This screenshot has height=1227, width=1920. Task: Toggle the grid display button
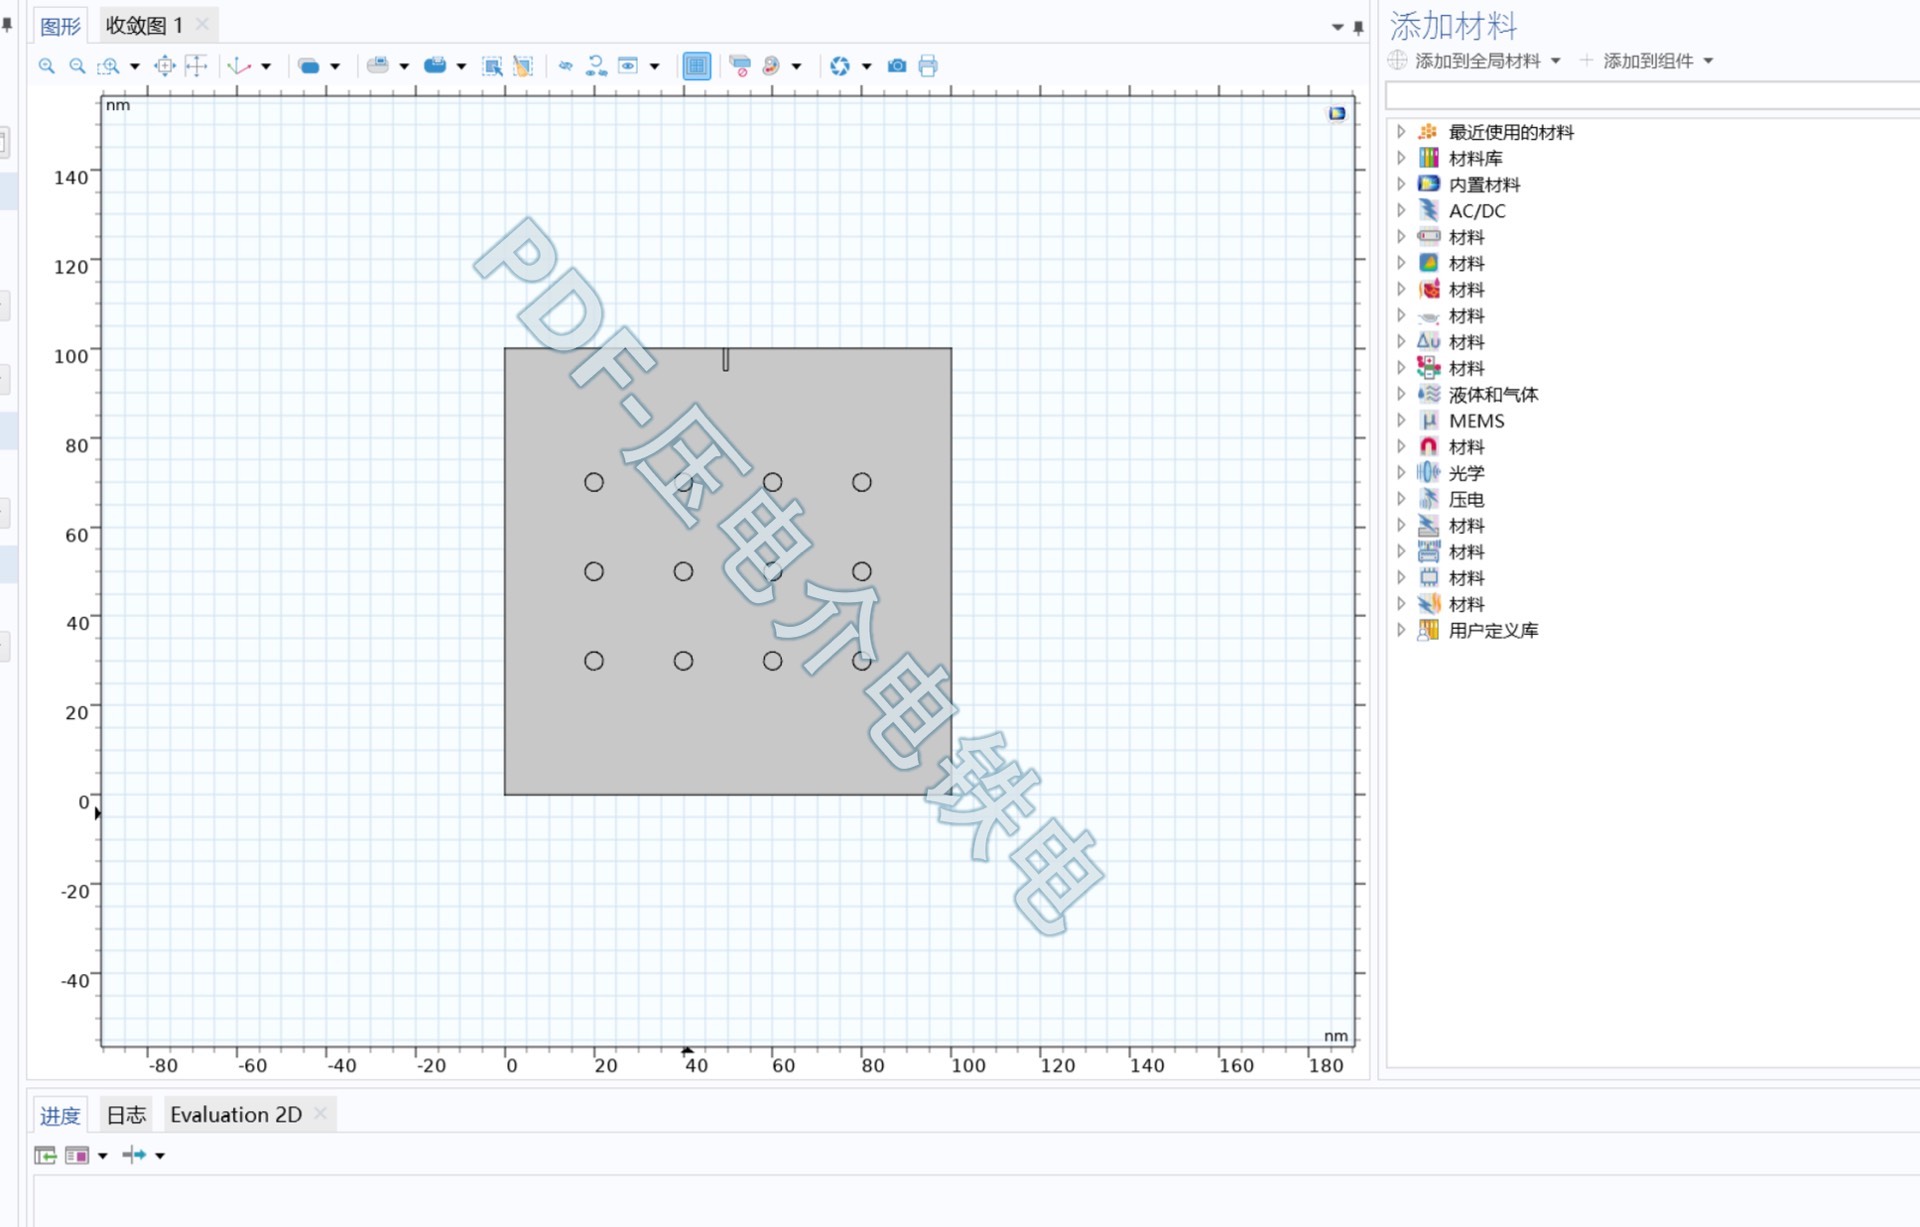tap(696, 66)
